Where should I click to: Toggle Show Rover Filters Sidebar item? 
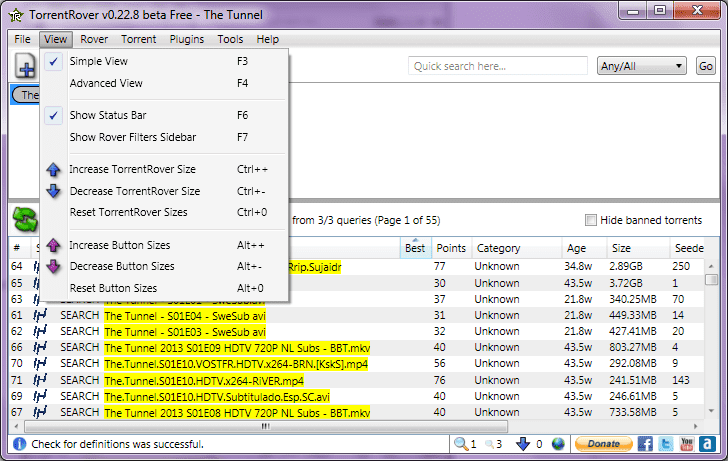pyautogui.click(x=162, y=137)
